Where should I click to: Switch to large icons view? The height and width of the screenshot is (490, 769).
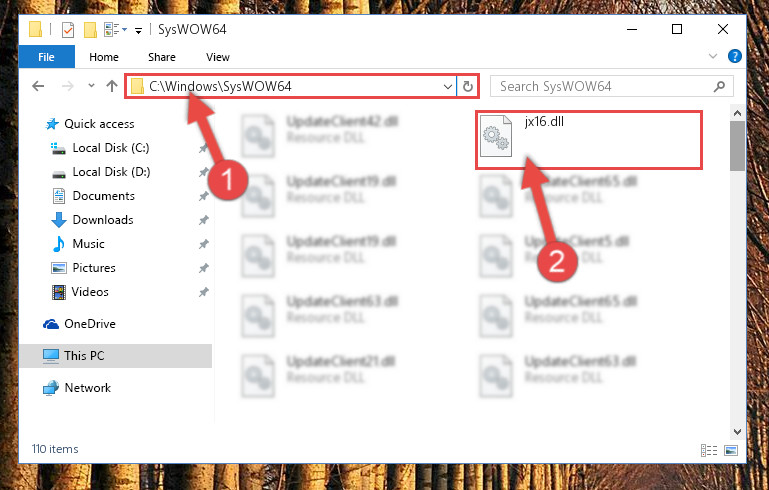pyautogui.click(x=731, y=450)
